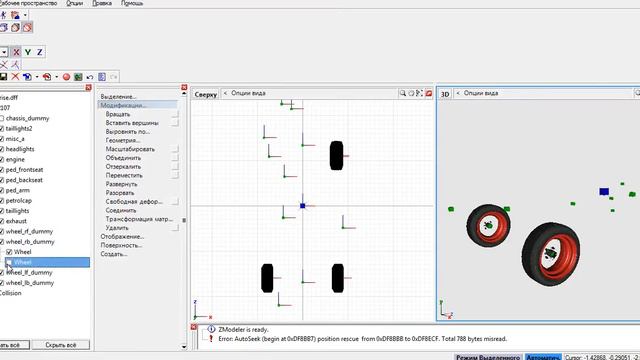Click the commands panel scrollbar down arrow
Image resolution: width=640 pixels, height=360 pixels.
click(184, 347)
